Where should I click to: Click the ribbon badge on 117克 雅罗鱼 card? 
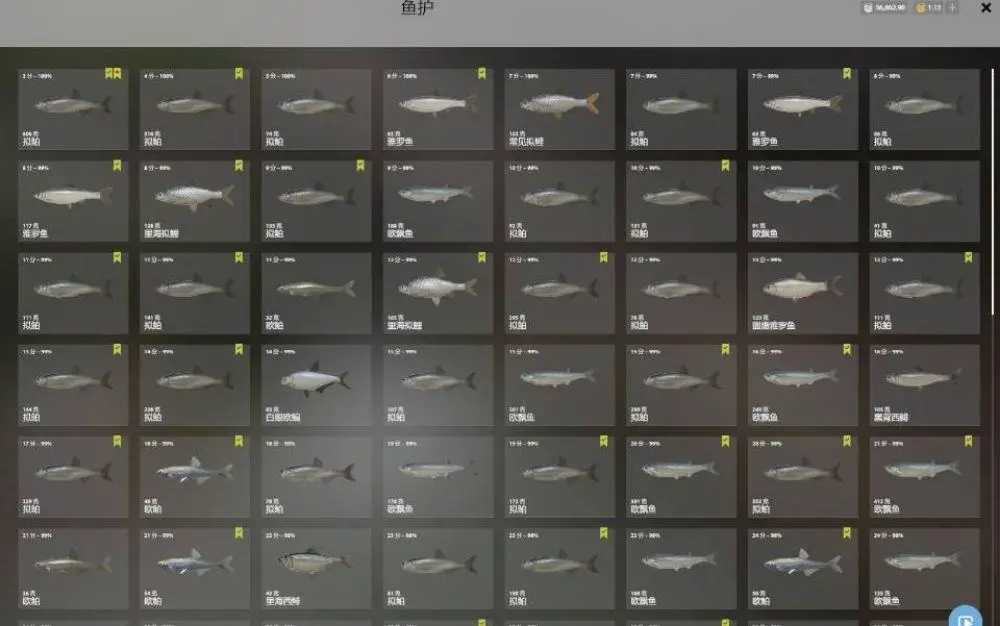click(x=117, y=166)
